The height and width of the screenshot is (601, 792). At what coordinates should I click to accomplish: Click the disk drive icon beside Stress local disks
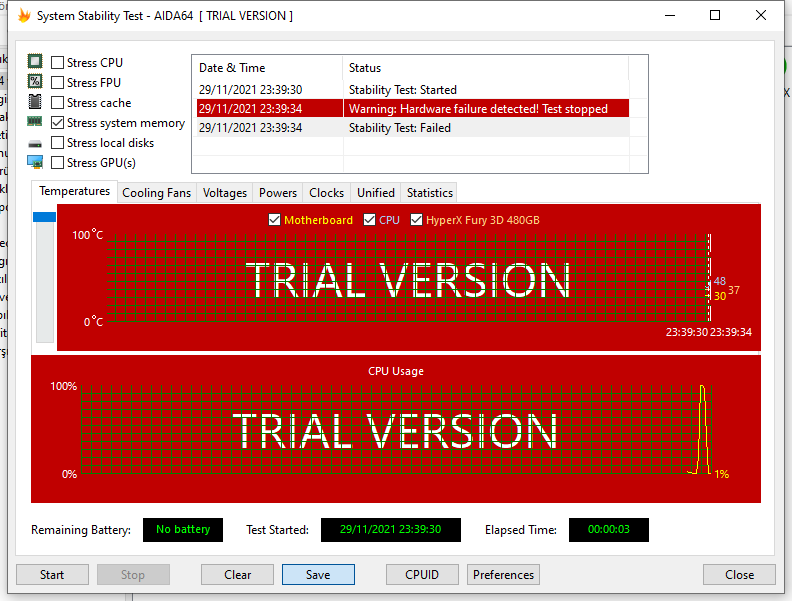point(35,144)
